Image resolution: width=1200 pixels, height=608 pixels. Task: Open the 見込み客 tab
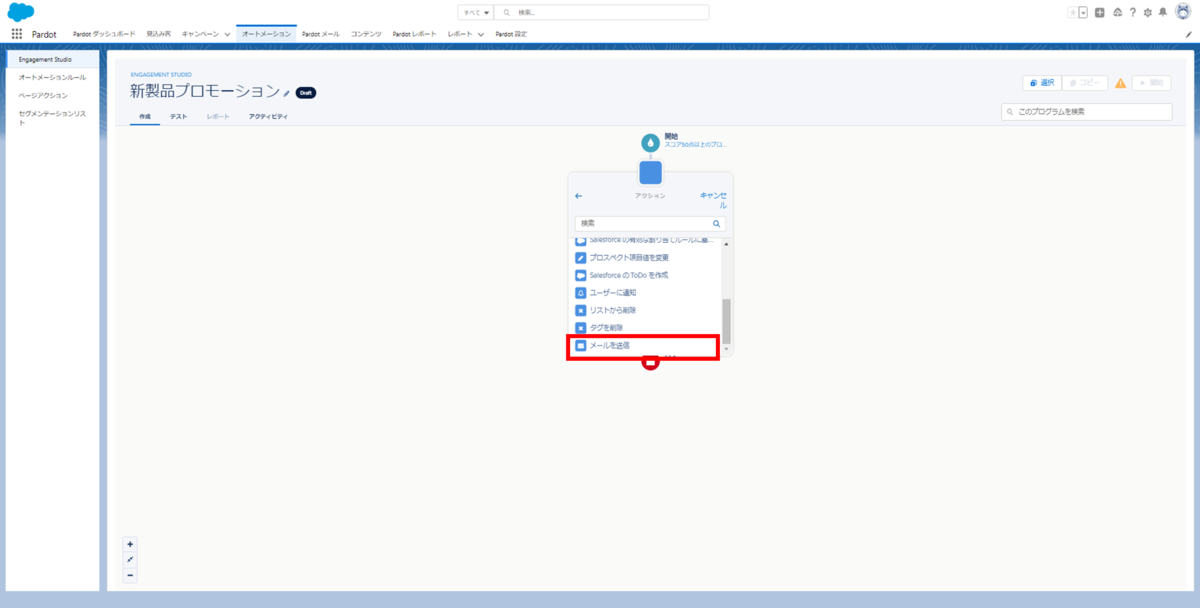158,34
